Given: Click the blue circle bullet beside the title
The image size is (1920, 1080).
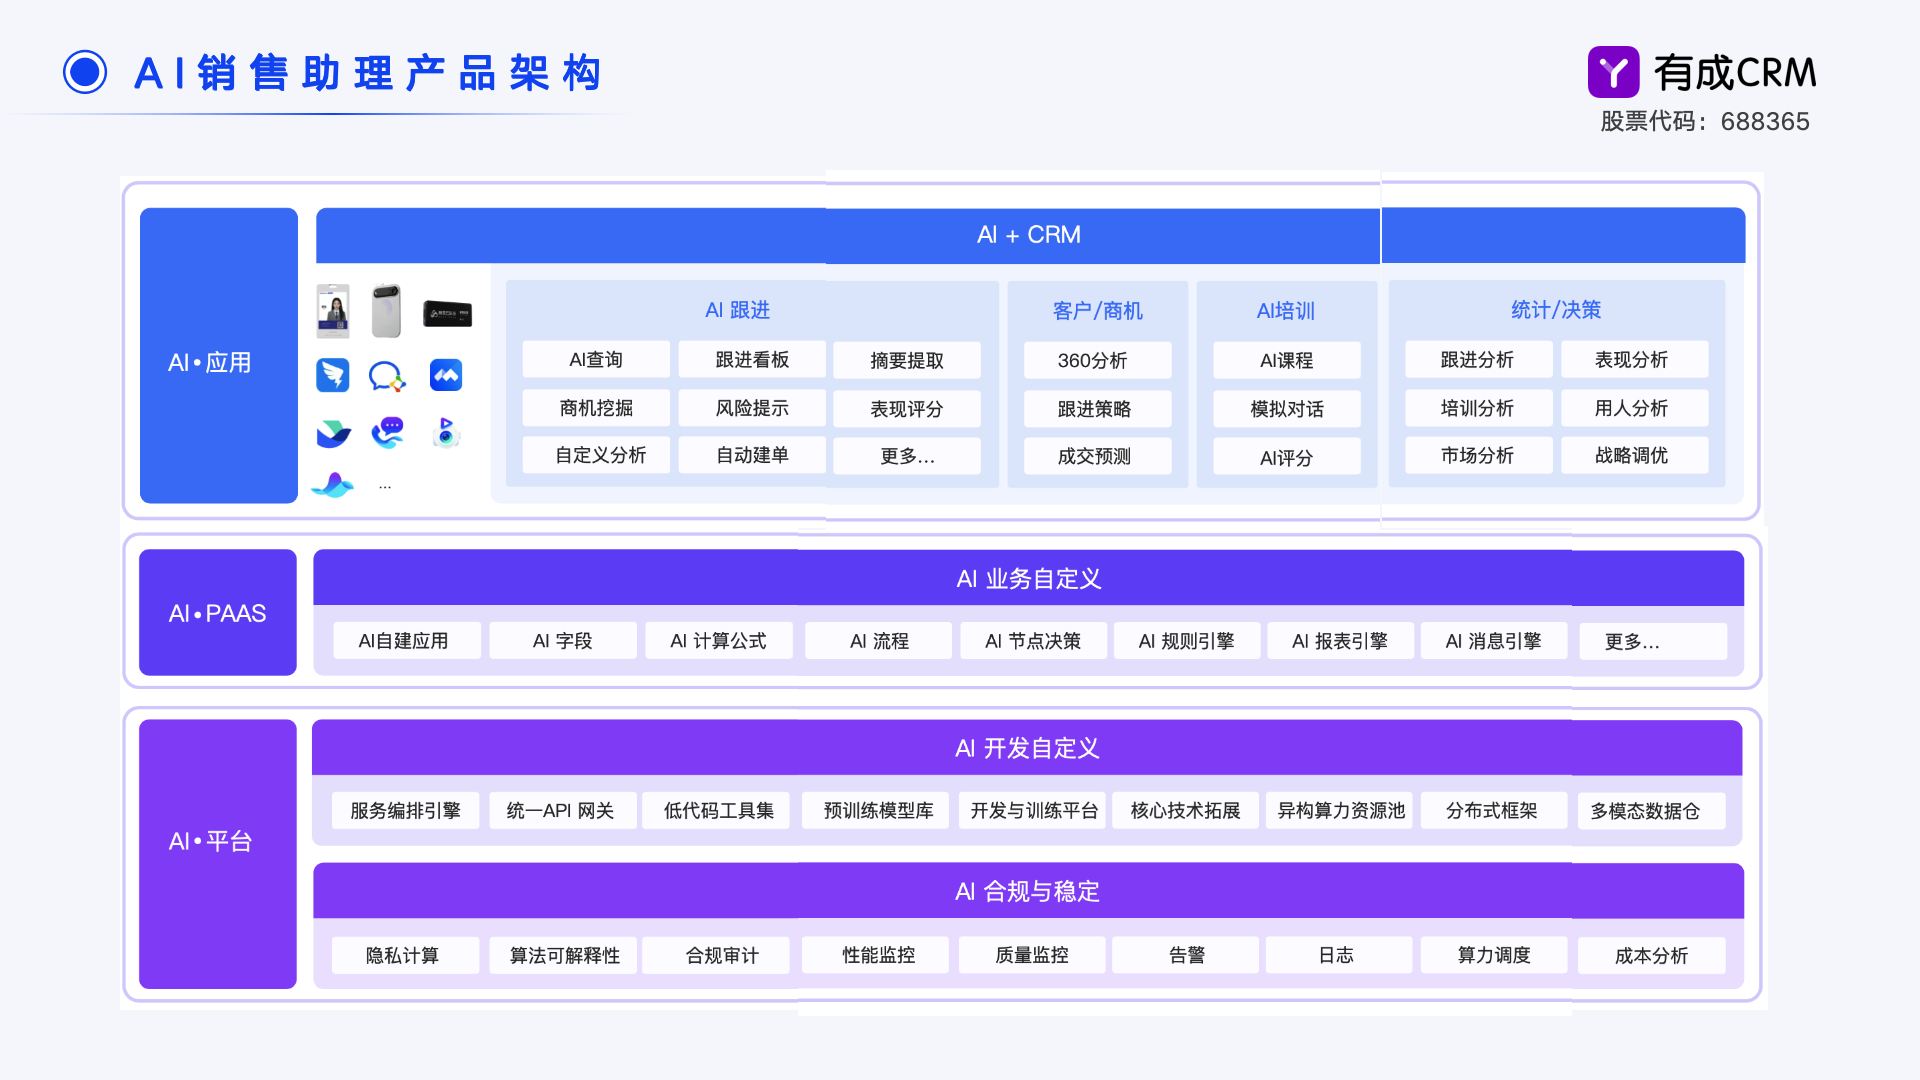Looking at the screenshot, I should point(85,72).
